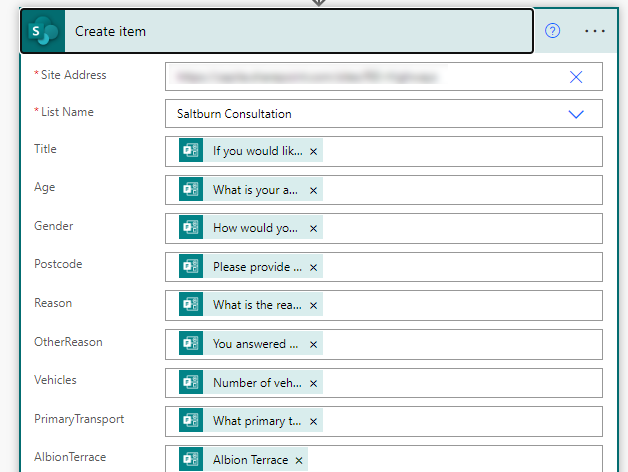Click empty area of the Gender field
This screenshot has width=628, height=472.
click(460, 228)
